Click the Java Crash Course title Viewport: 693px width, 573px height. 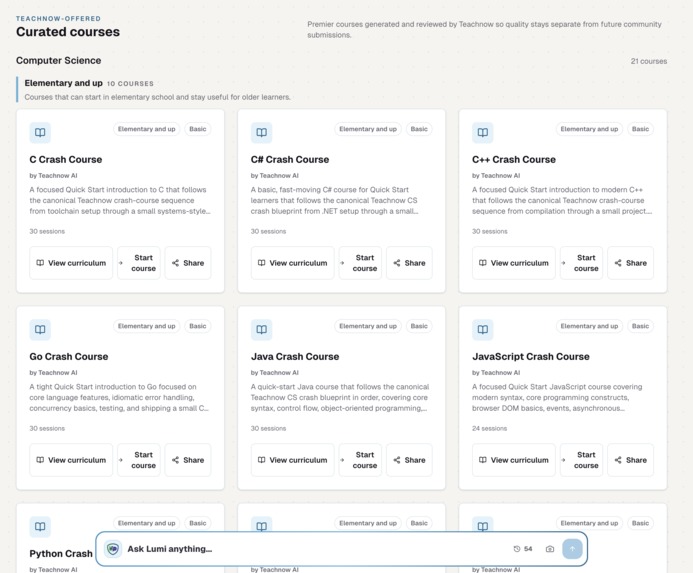(x=295, y=357)
